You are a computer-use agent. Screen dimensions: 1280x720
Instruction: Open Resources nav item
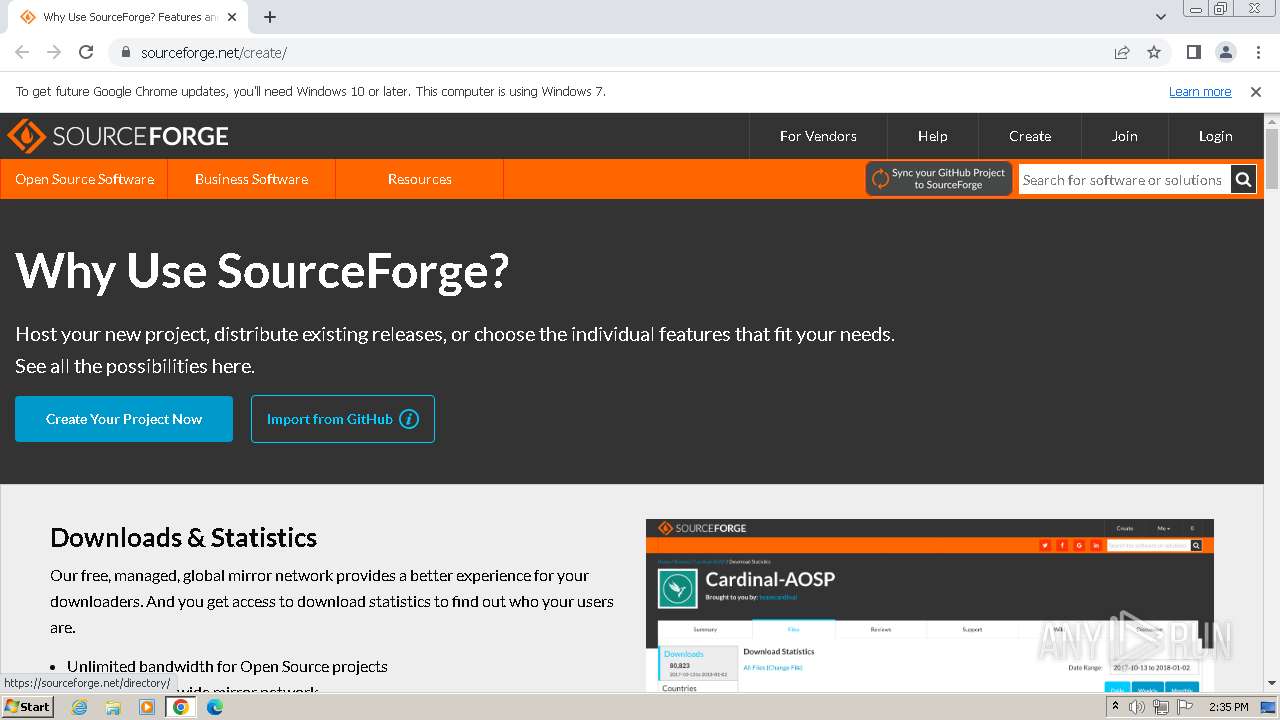tap(419, 179)
